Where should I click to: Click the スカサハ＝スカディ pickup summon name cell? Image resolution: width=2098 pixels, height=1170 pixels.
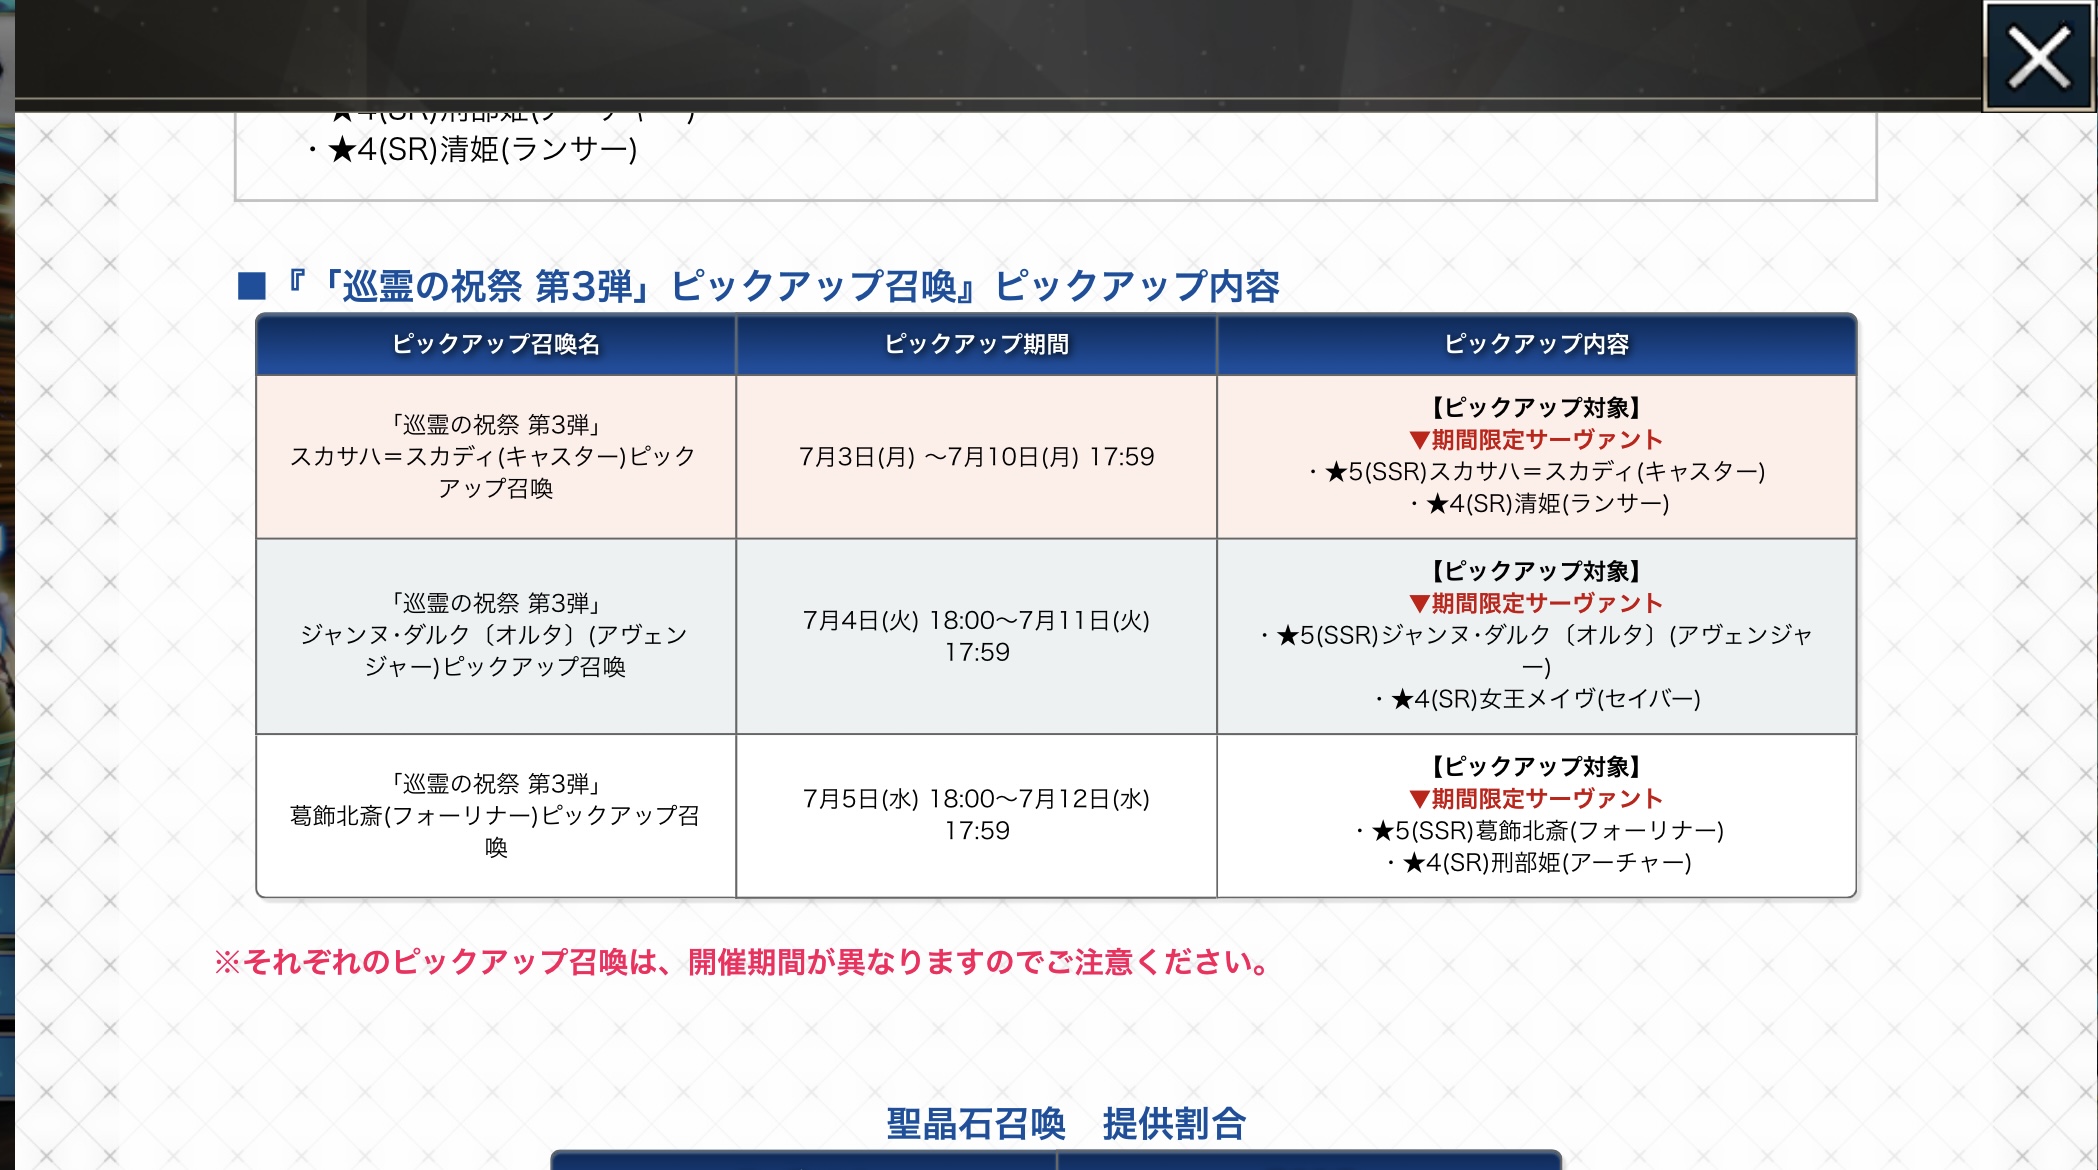(496, 457)
